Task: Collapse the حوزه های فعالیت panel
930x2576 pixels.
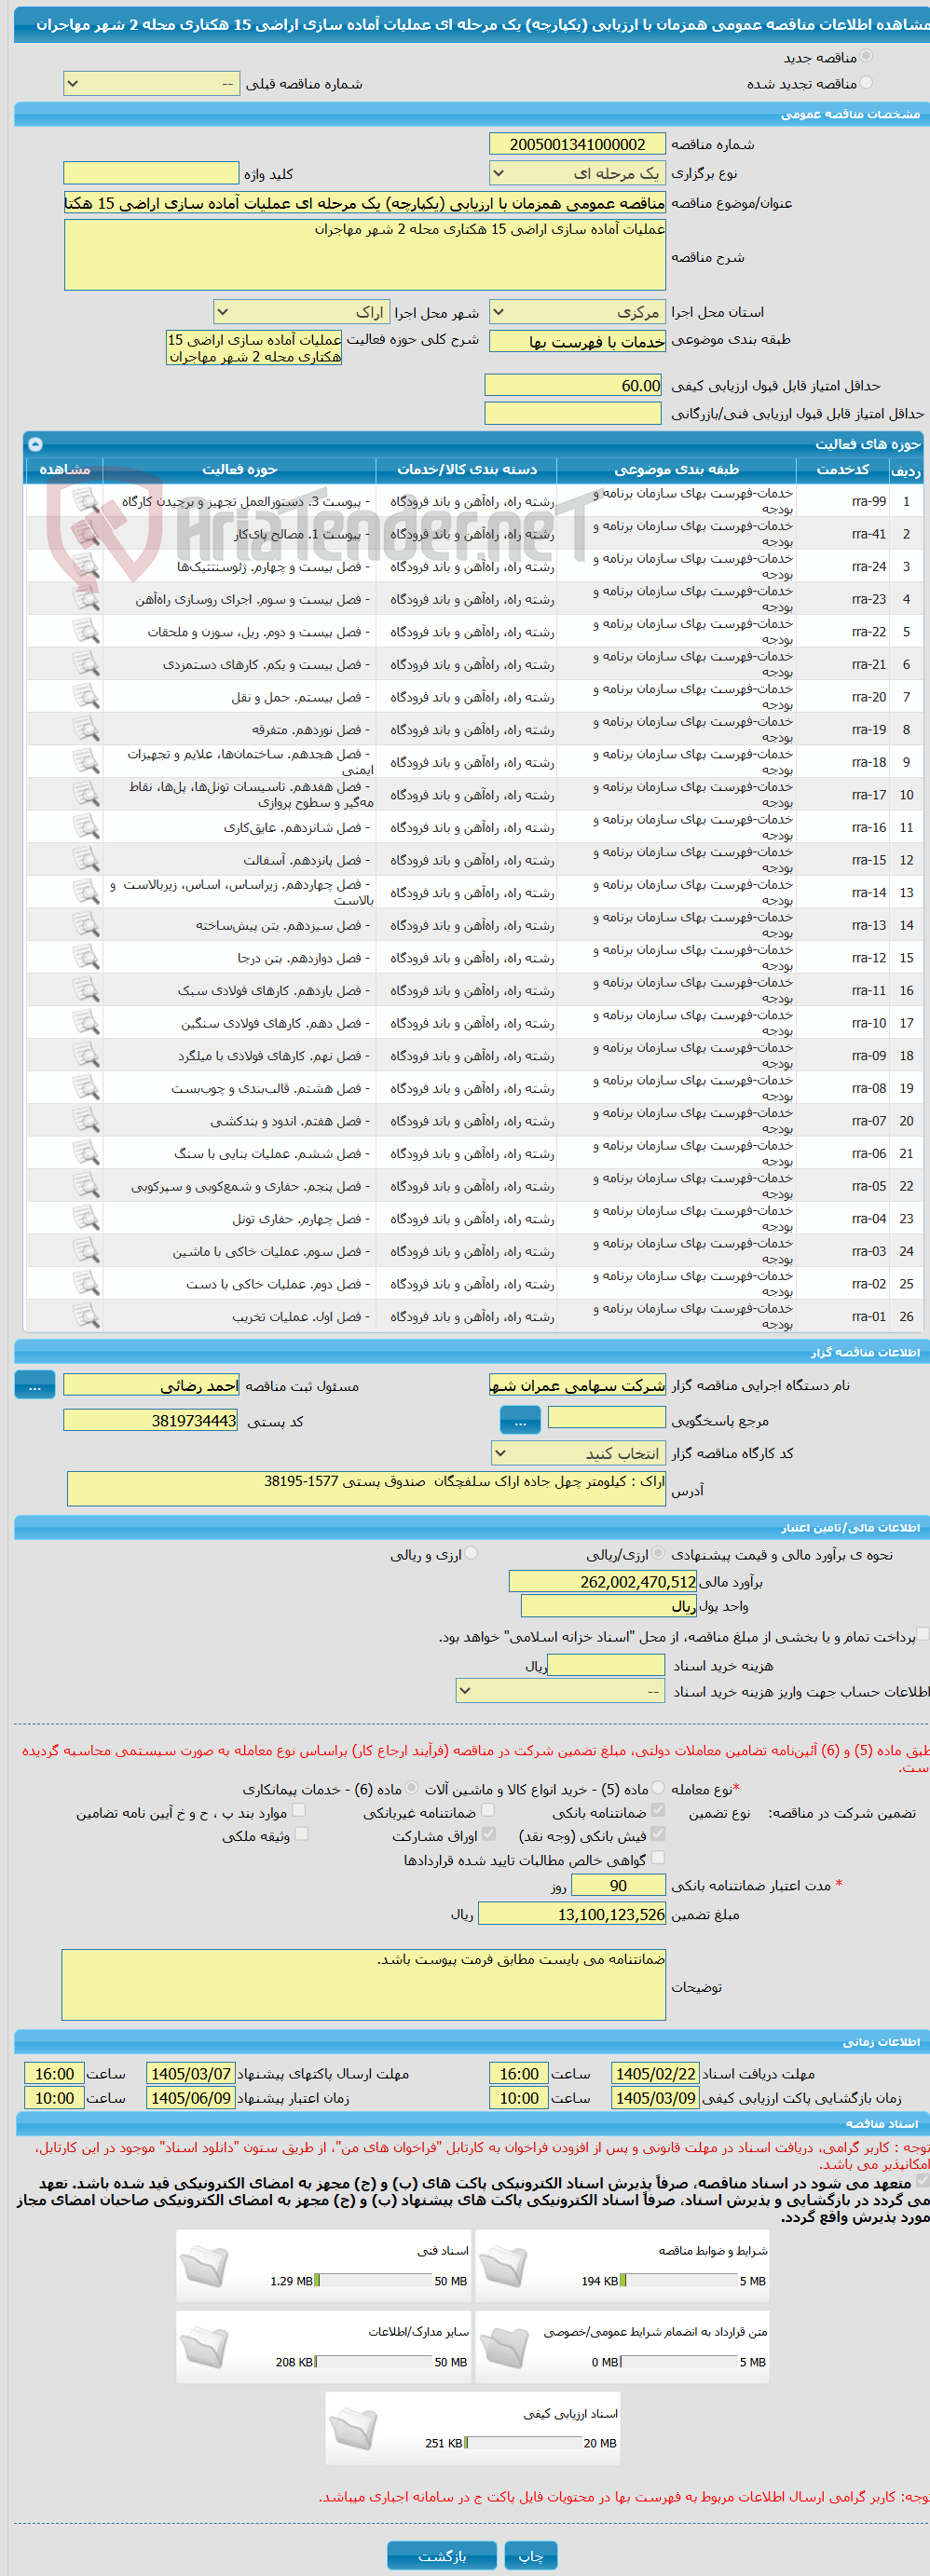Action: coord(35,444)
